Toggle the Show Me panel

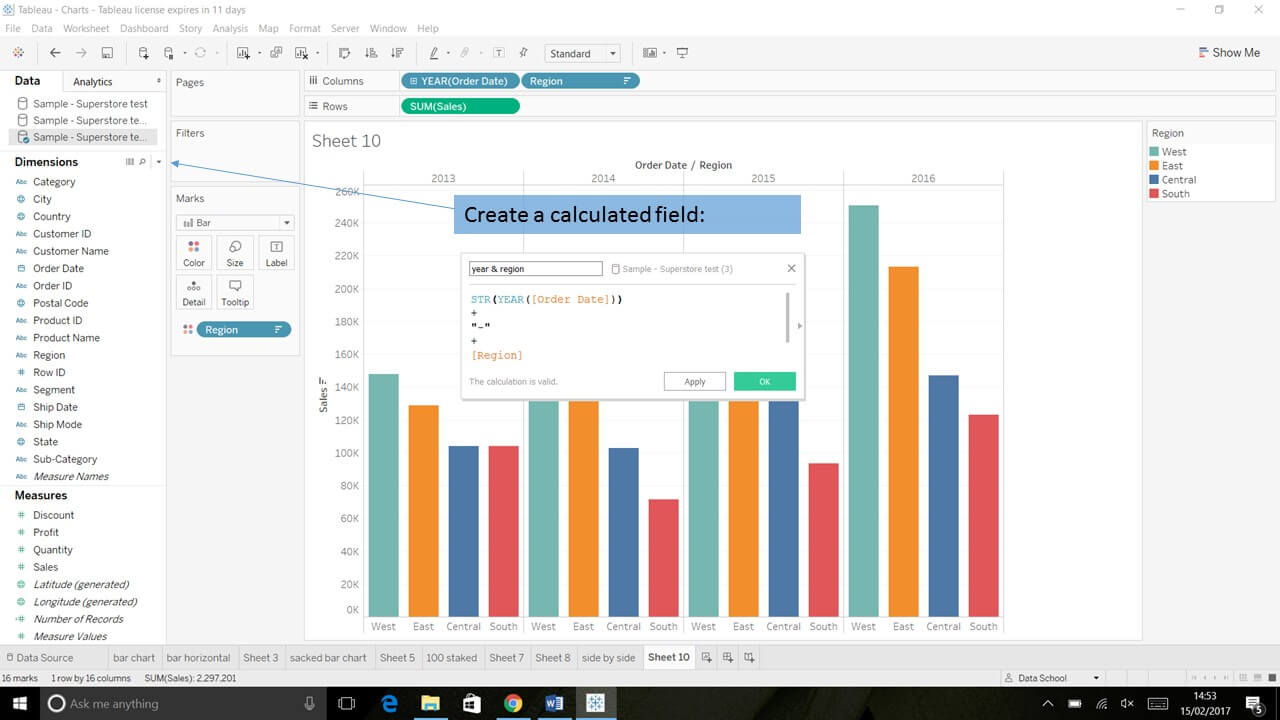1228,53
